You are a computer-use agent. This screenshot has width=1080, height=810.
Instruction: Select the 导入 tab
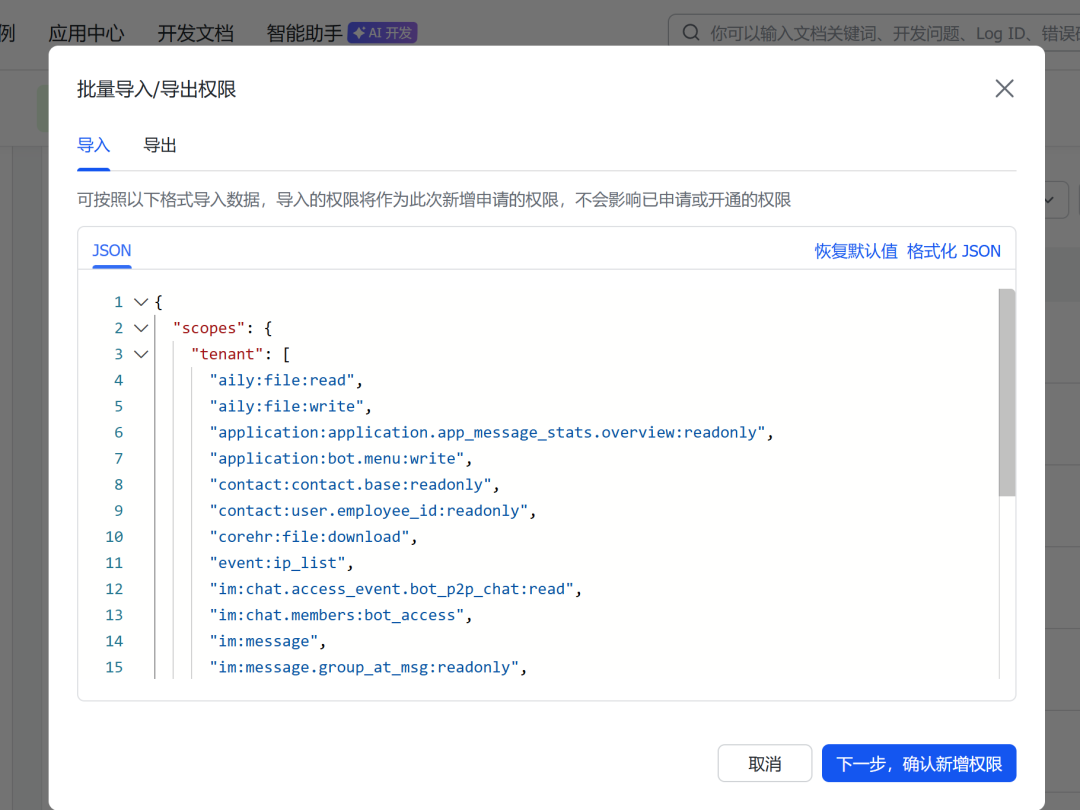93,146
